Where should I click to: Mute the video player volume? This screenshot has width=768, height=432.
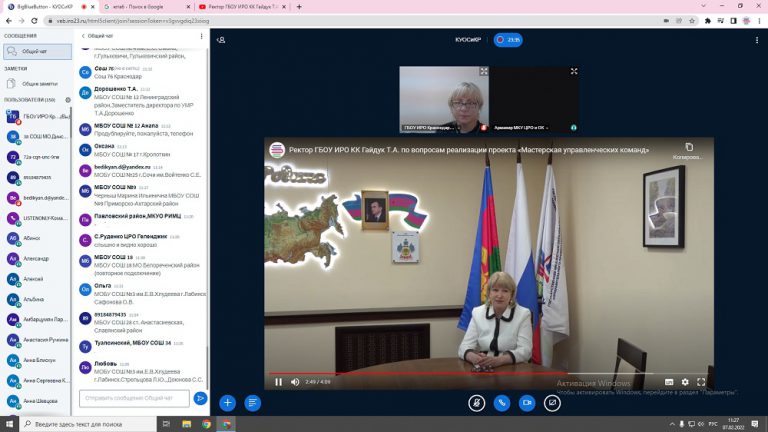point(295,382)
